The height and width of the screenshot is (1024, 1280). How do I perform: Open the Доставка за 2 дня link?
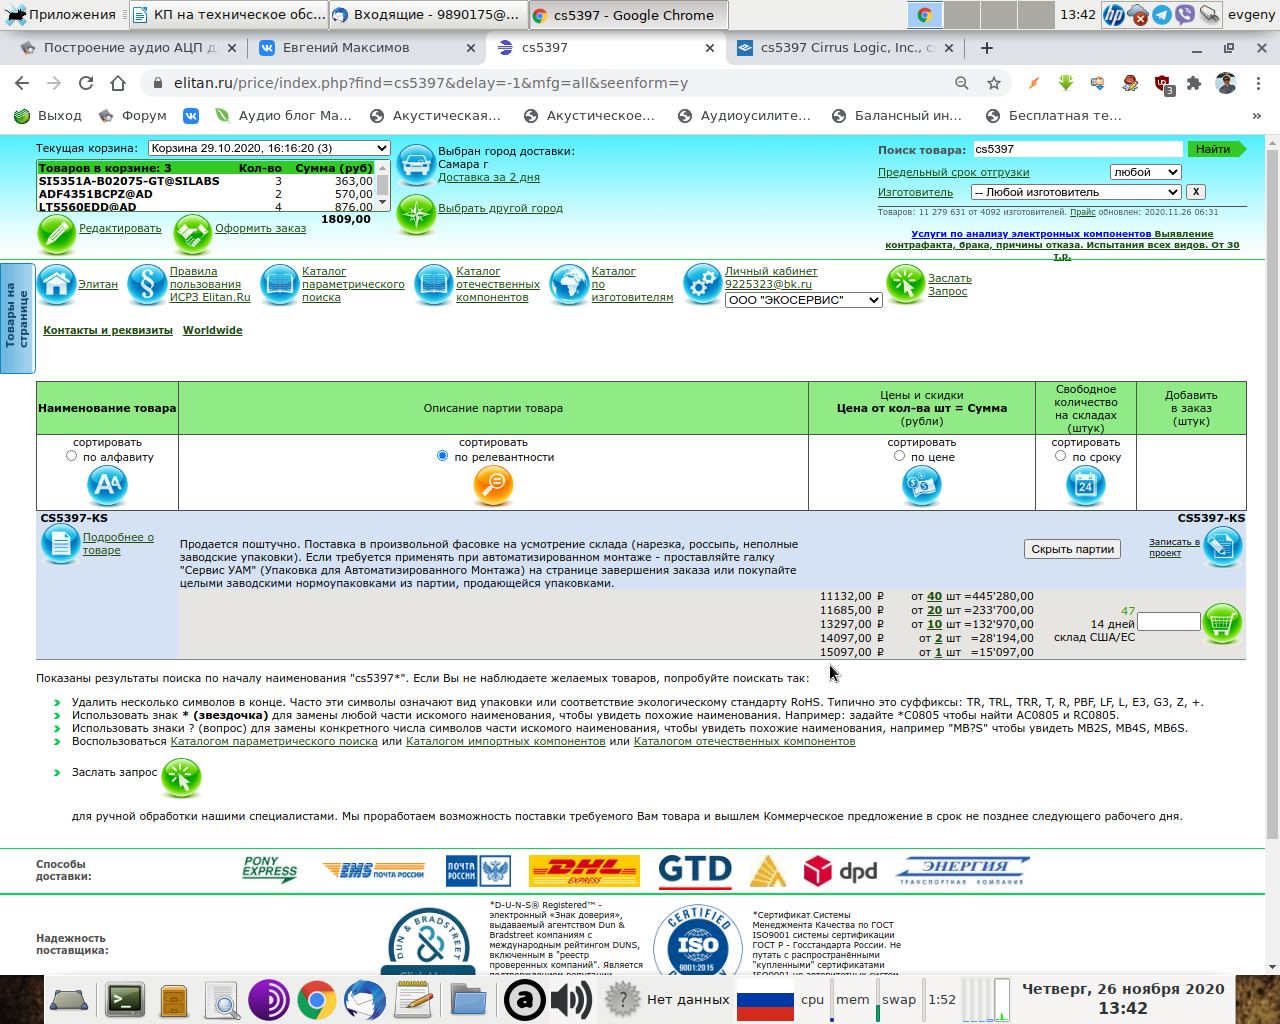tap(488, 177)
